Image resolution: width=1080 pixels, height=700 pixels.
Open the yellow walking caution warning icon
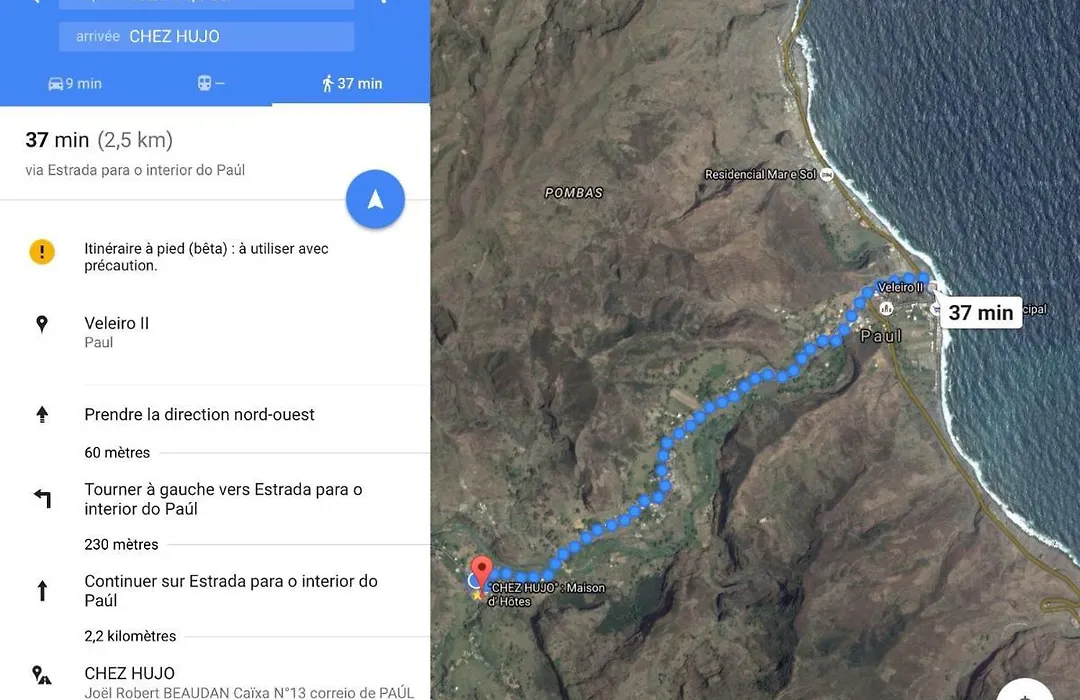click(42, 251)
